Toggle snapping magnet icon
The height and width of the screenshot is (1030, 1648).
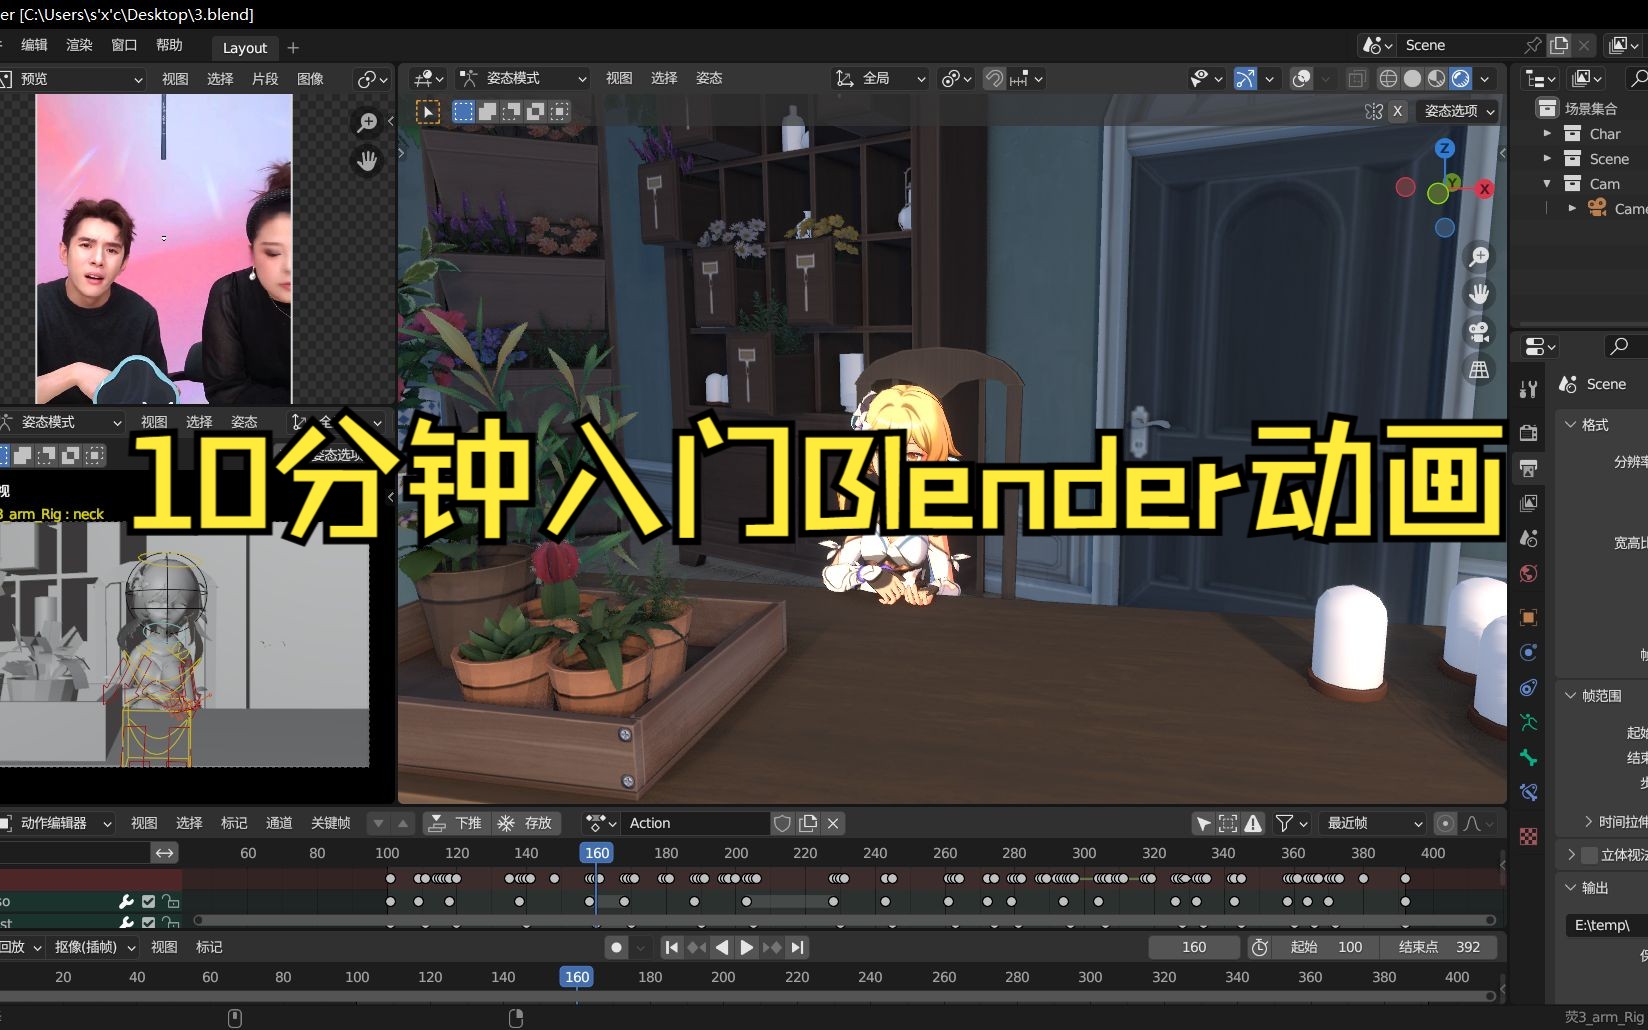tap(994, 78)
